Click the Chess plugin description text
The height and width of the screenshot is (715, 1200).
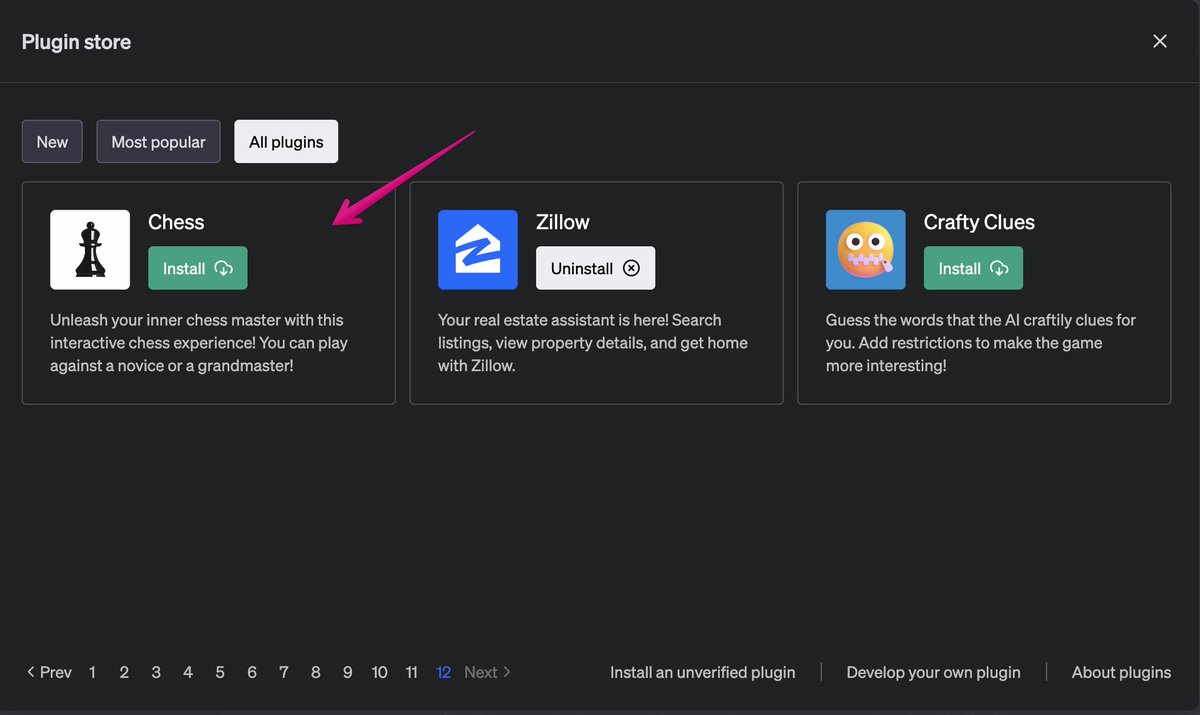(x=199, y=343)
